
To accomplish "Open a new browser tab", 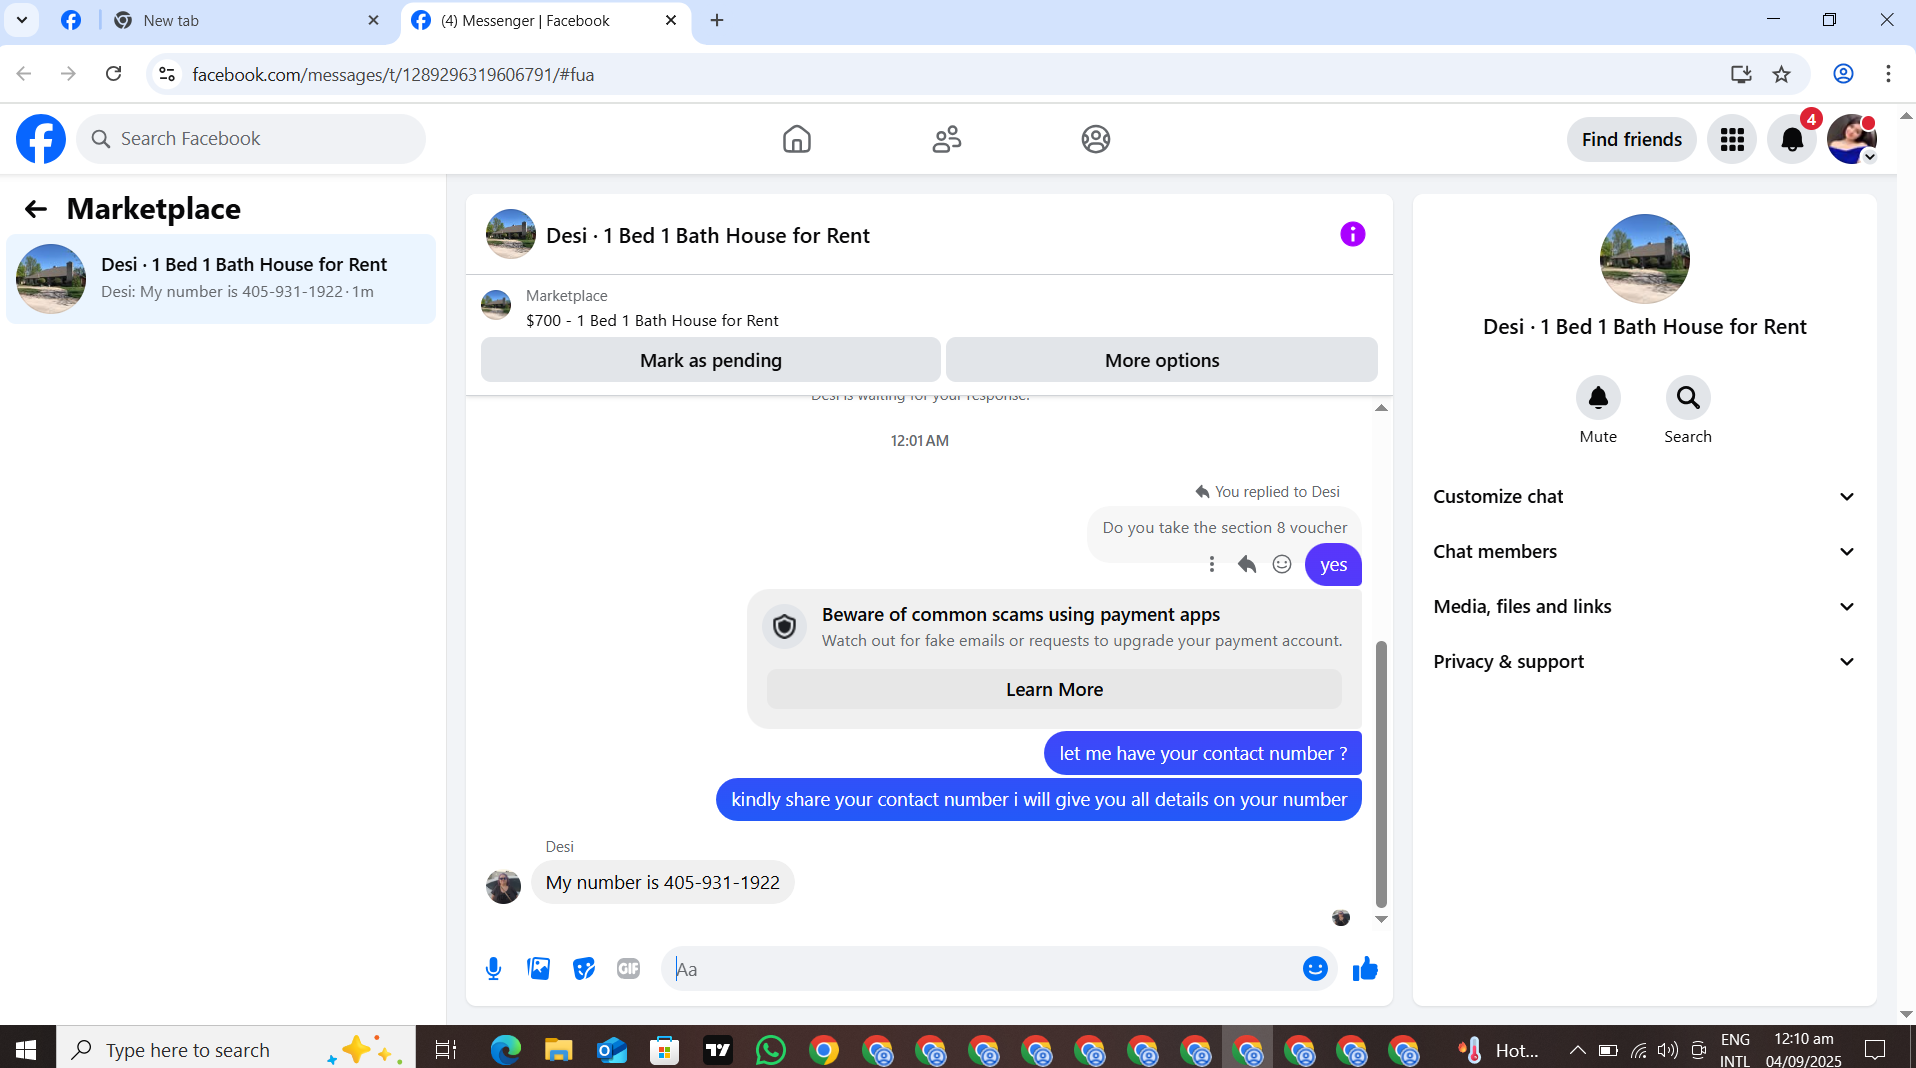I will tap(717, 20).
